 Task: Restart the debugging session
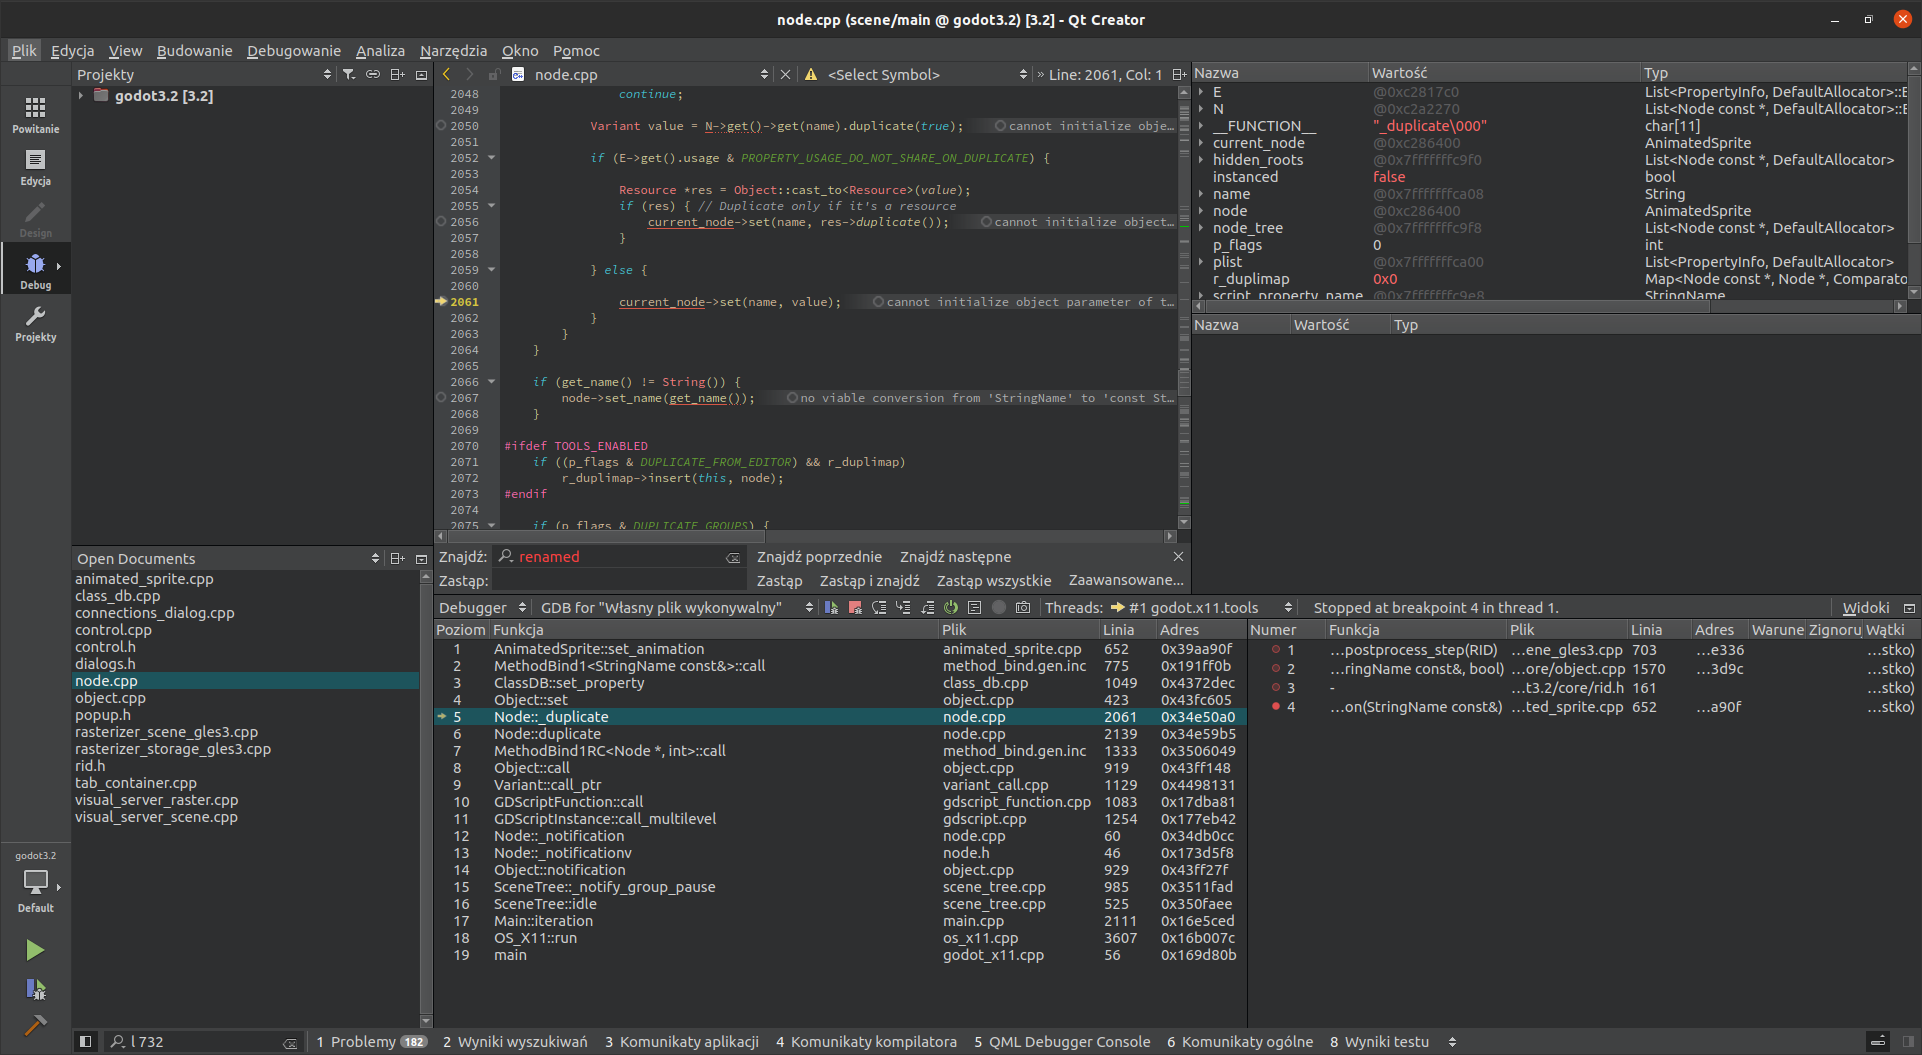pyautogui.click(x=951, y=608)
